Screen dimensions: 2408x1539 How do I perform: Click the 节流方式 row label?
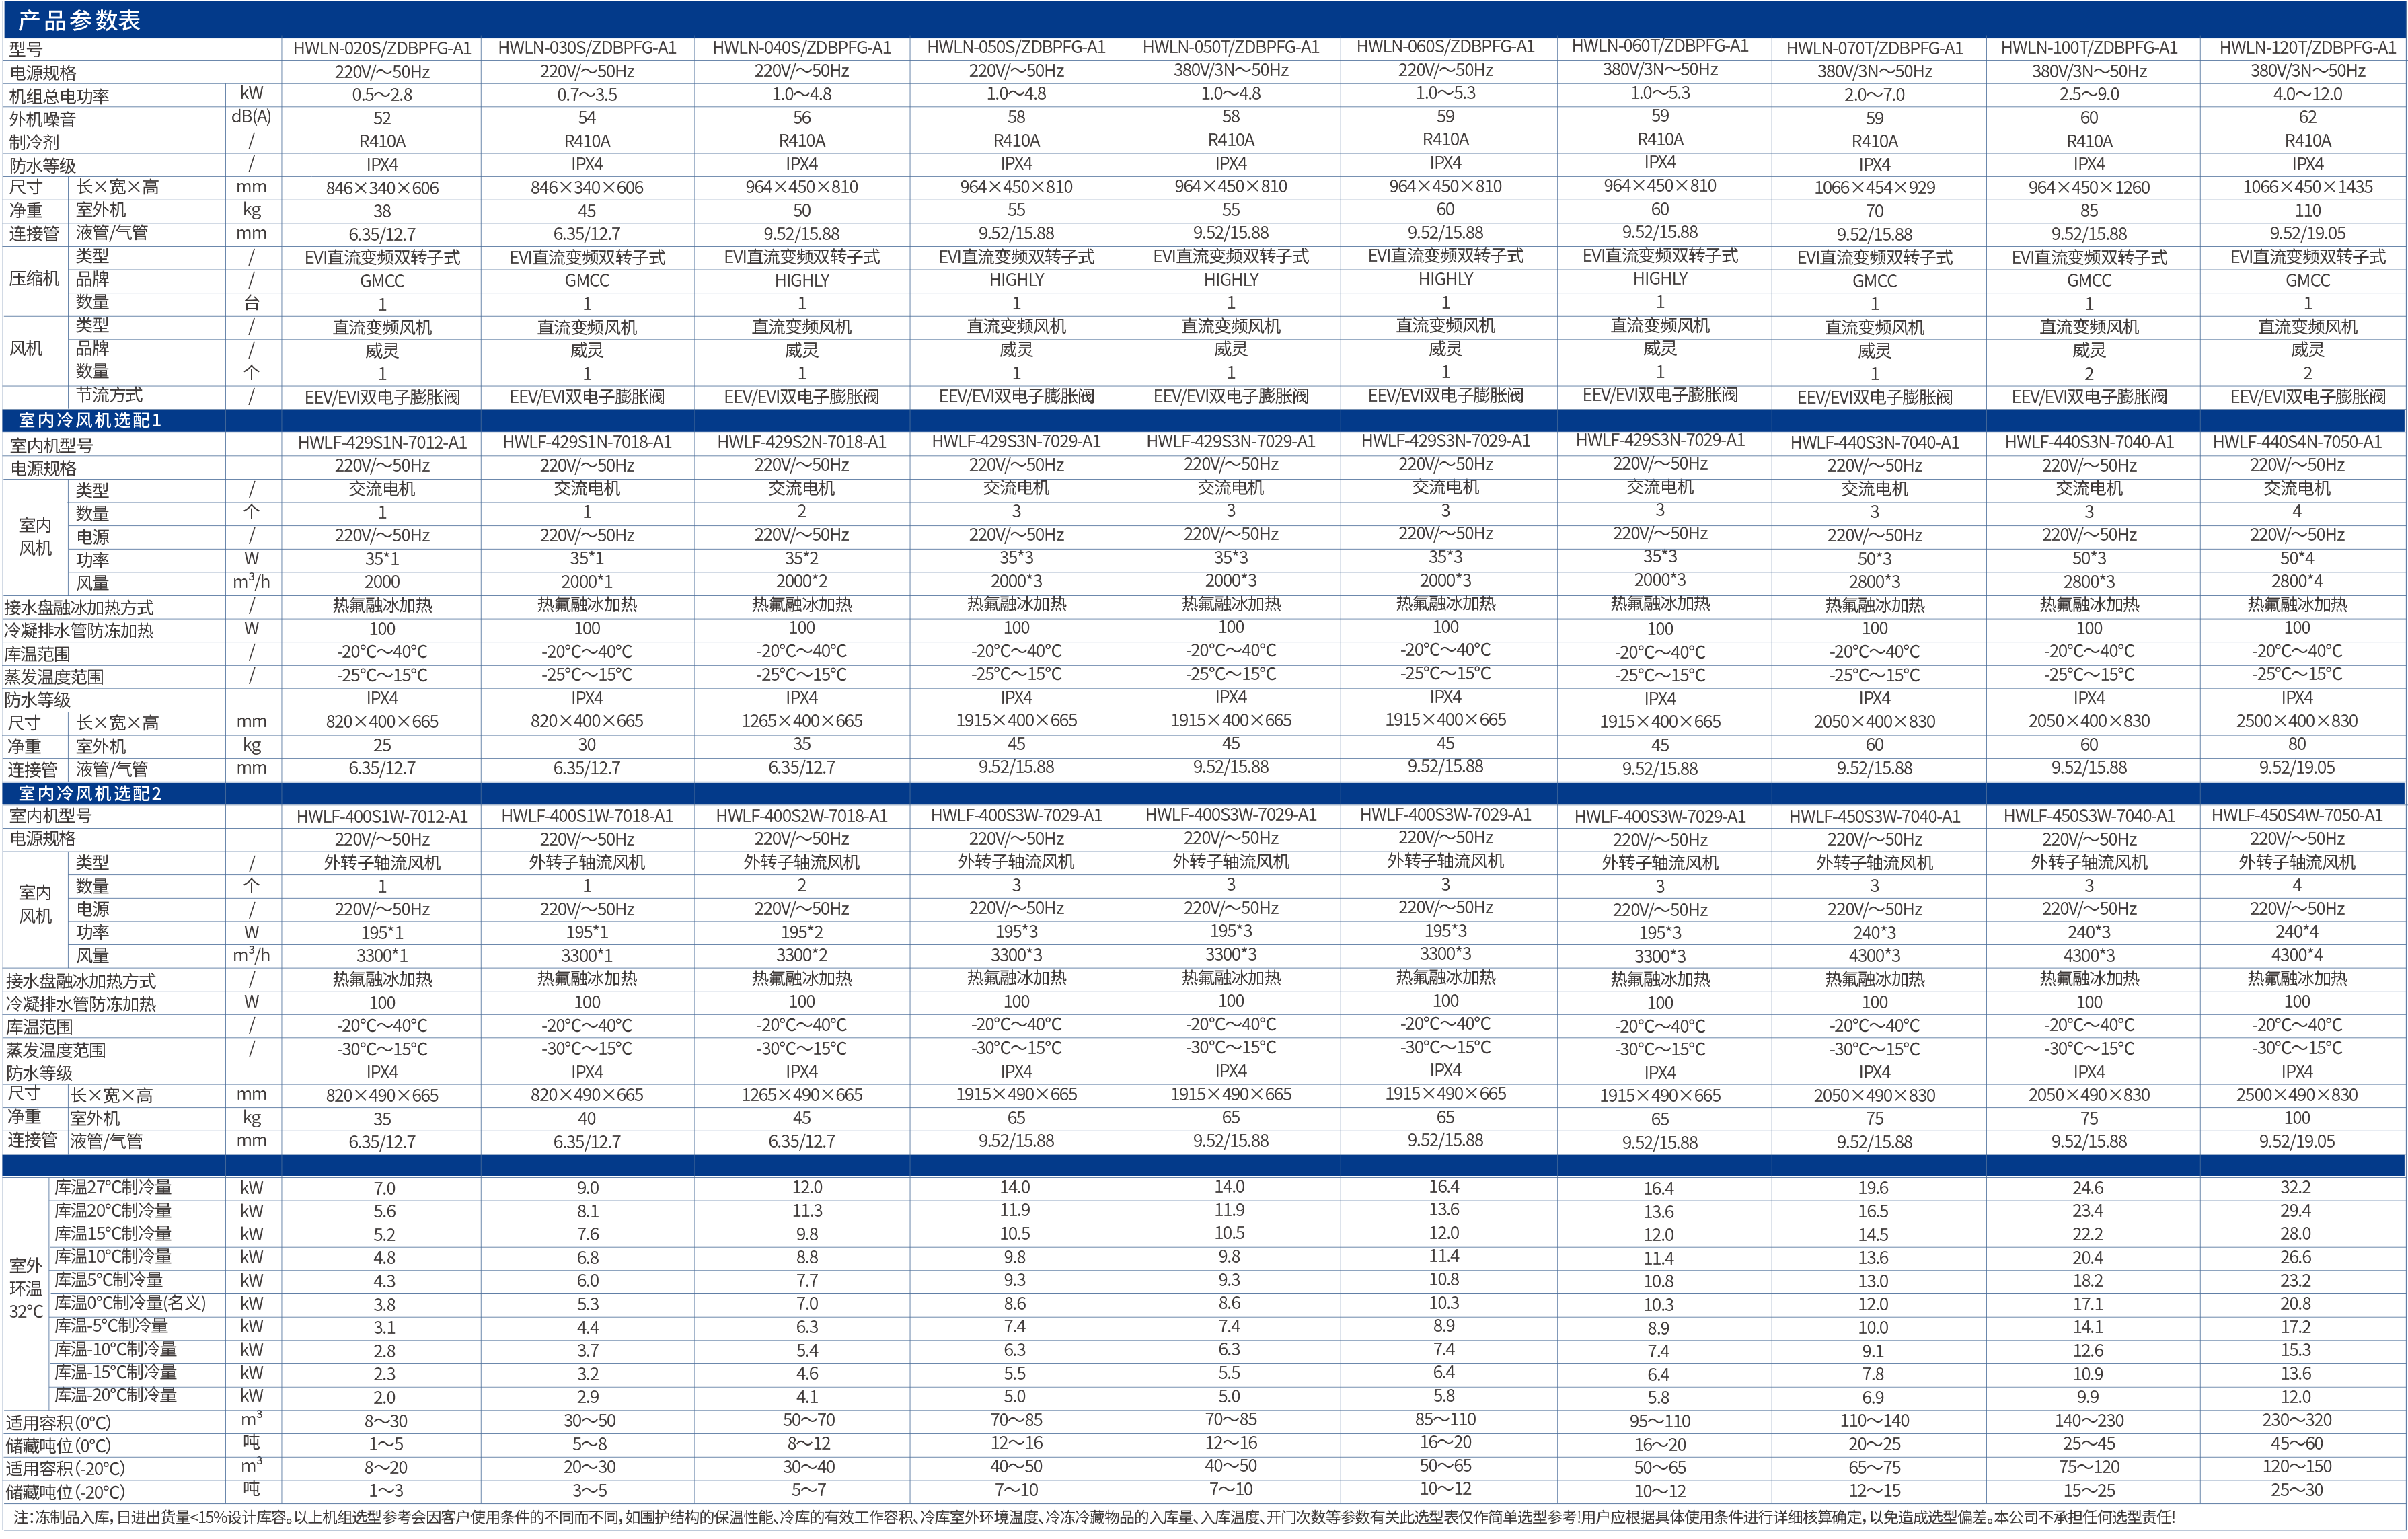click(109, 396)
